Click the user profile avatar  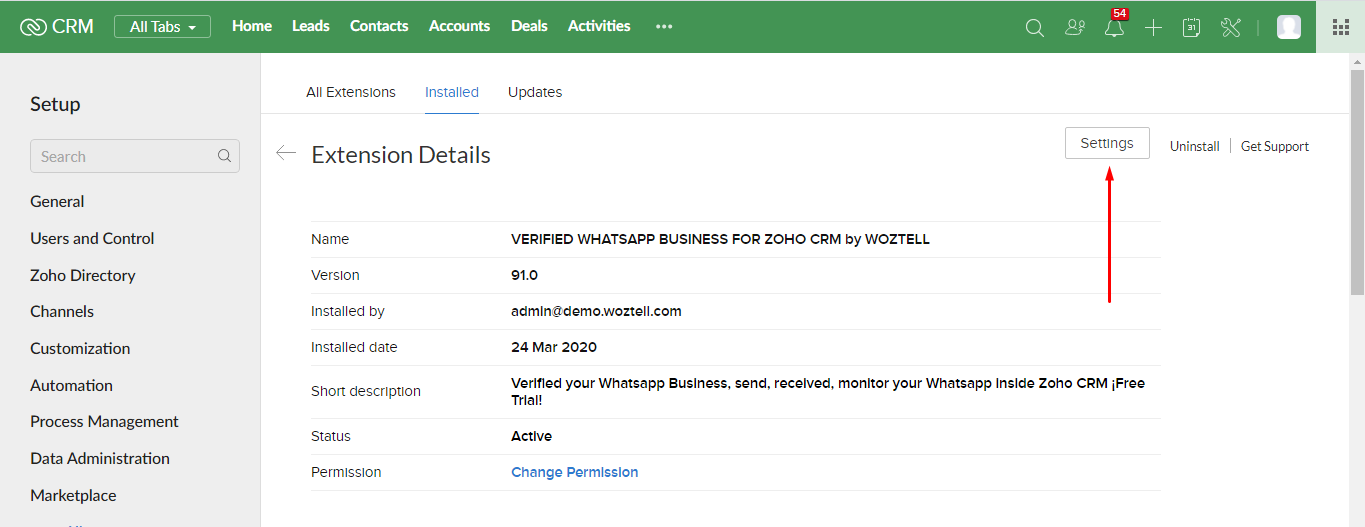pos(1289,27)
